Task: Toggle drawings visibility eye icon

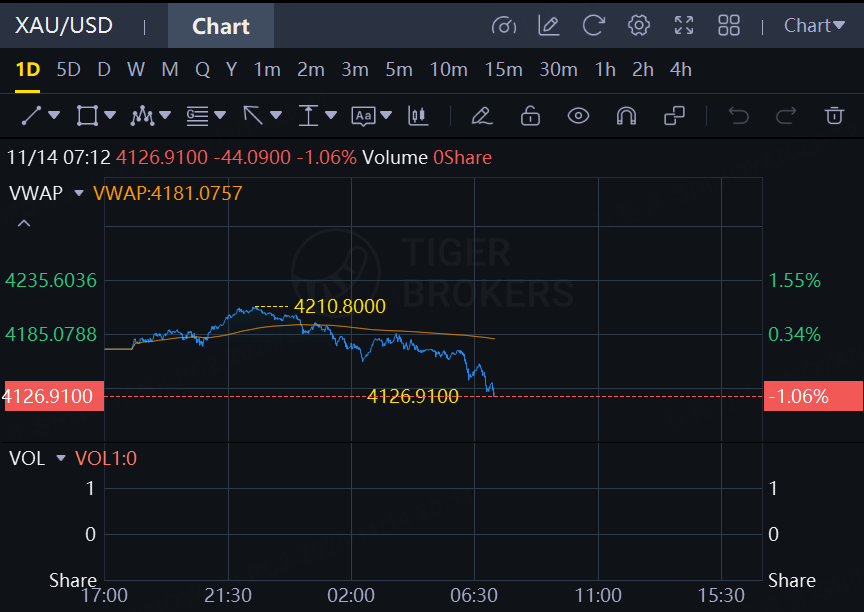Action: (578, 116)
